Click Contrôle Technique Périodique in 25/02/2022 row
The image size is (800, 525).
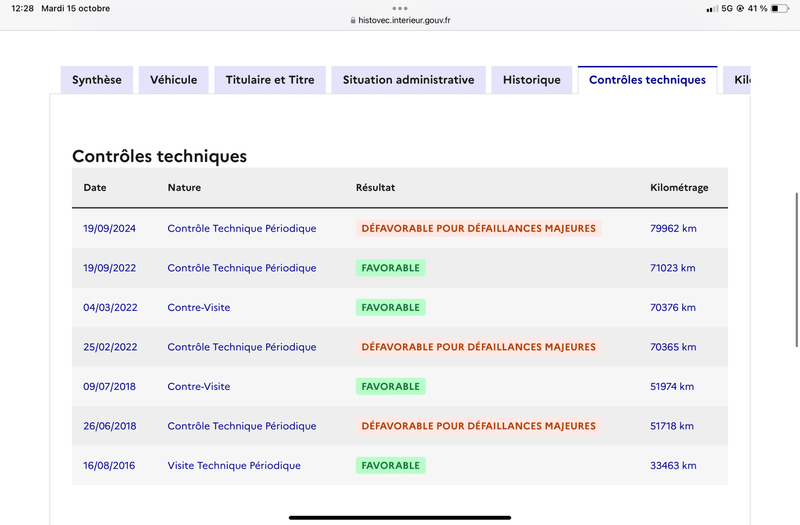coord(242,347)
